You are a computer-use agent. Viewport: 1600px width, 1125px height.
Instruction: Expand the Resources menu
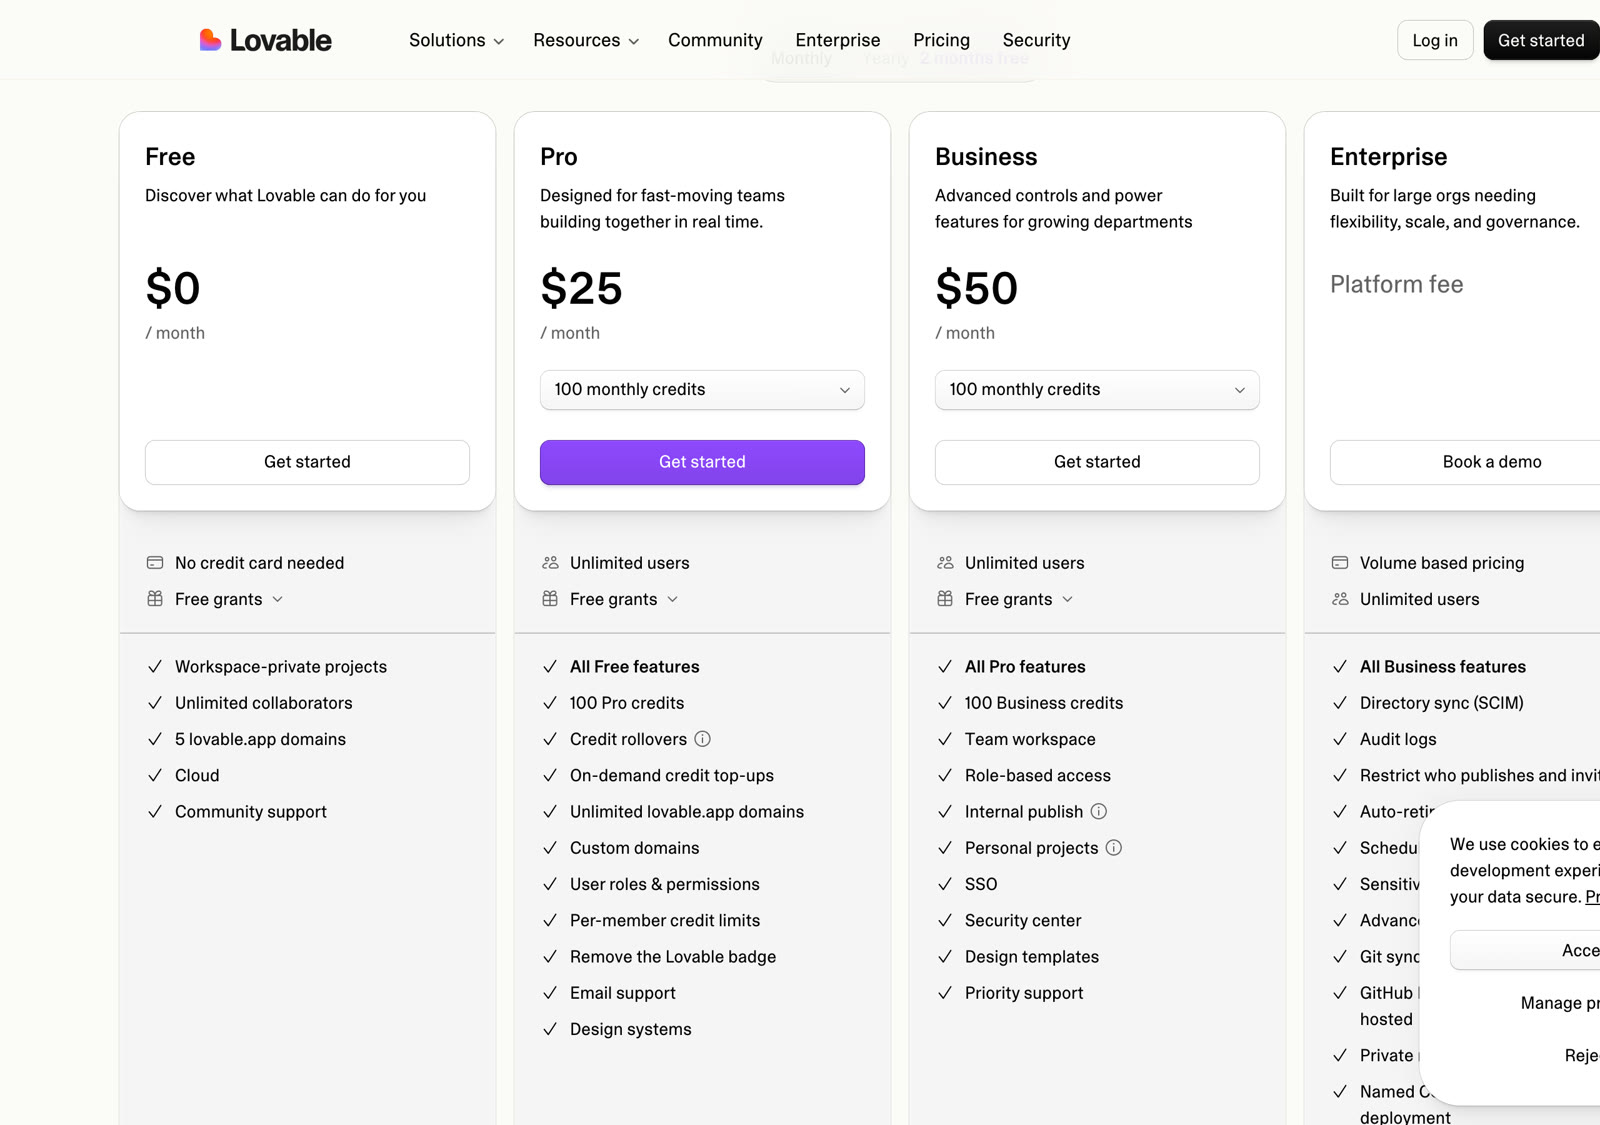tap(586, 40)
